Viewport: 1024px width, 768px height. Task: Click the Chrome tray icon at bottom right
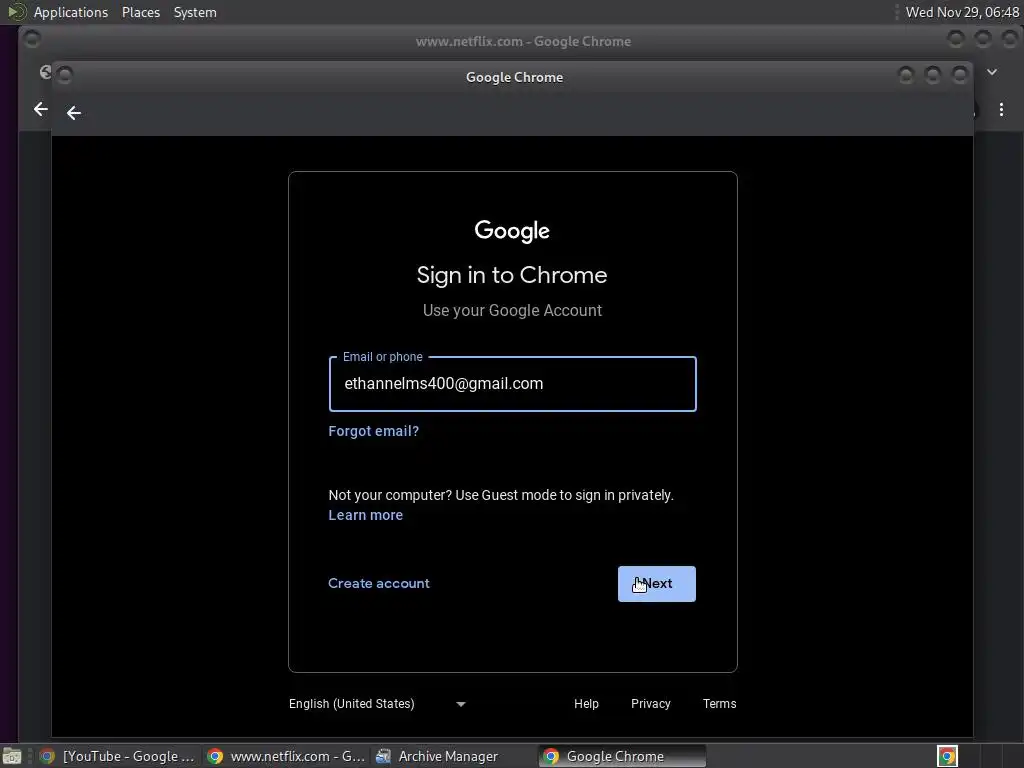(947, 756)
